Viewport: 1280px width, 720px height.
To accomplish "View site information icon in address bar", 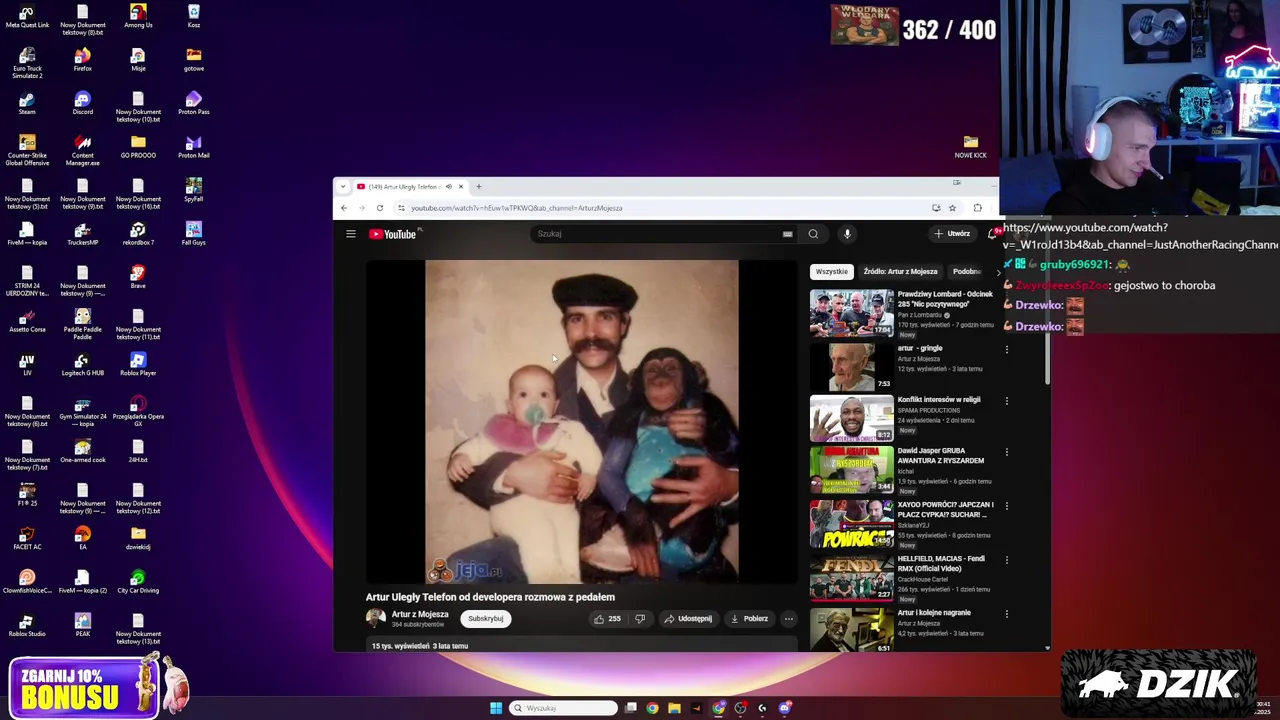I will coord(401,208).
